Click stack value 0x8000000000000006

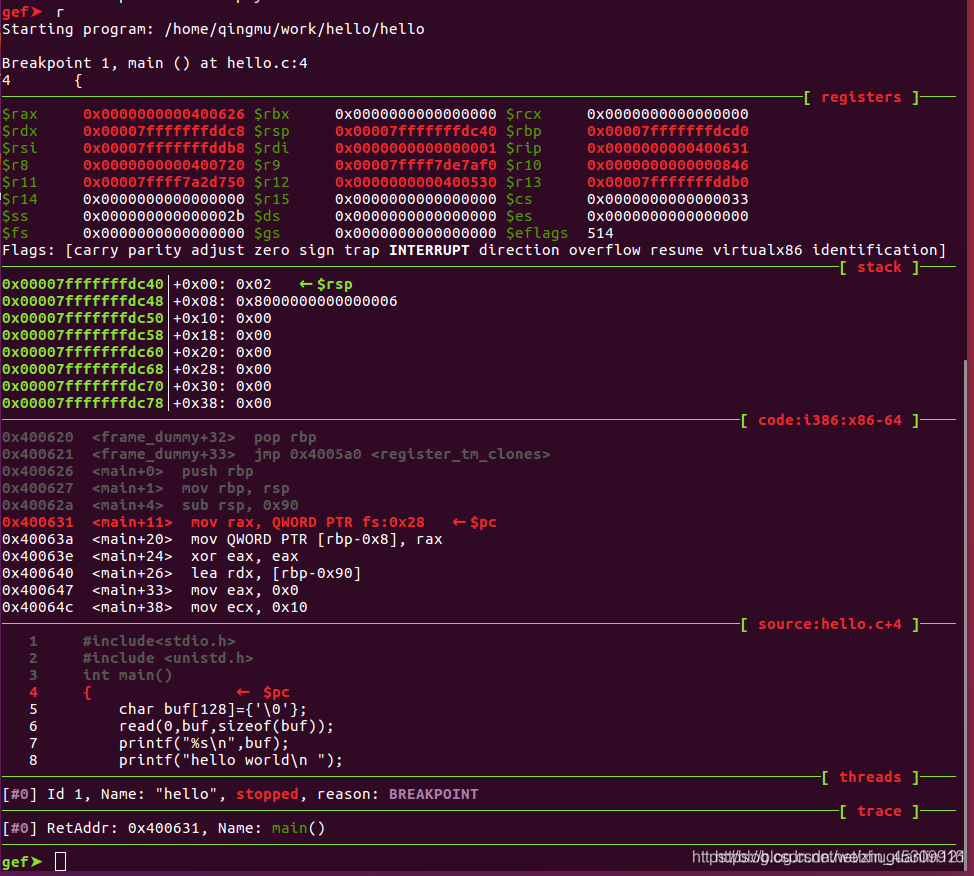(x=316, y=301)
